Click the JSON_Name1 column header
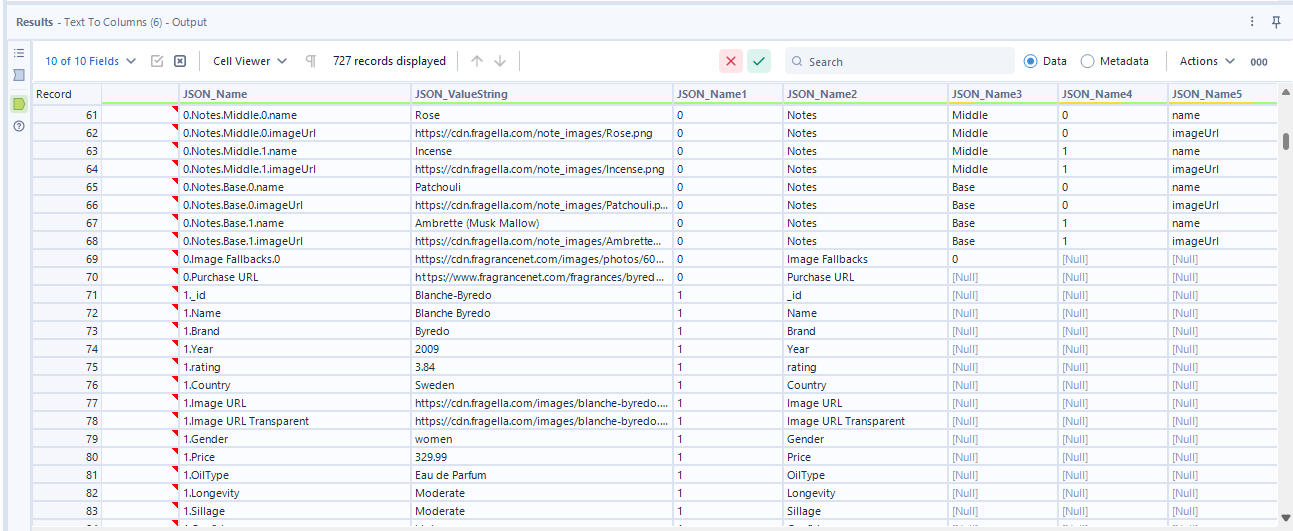 pyautogui.click(x=728, y=94)
